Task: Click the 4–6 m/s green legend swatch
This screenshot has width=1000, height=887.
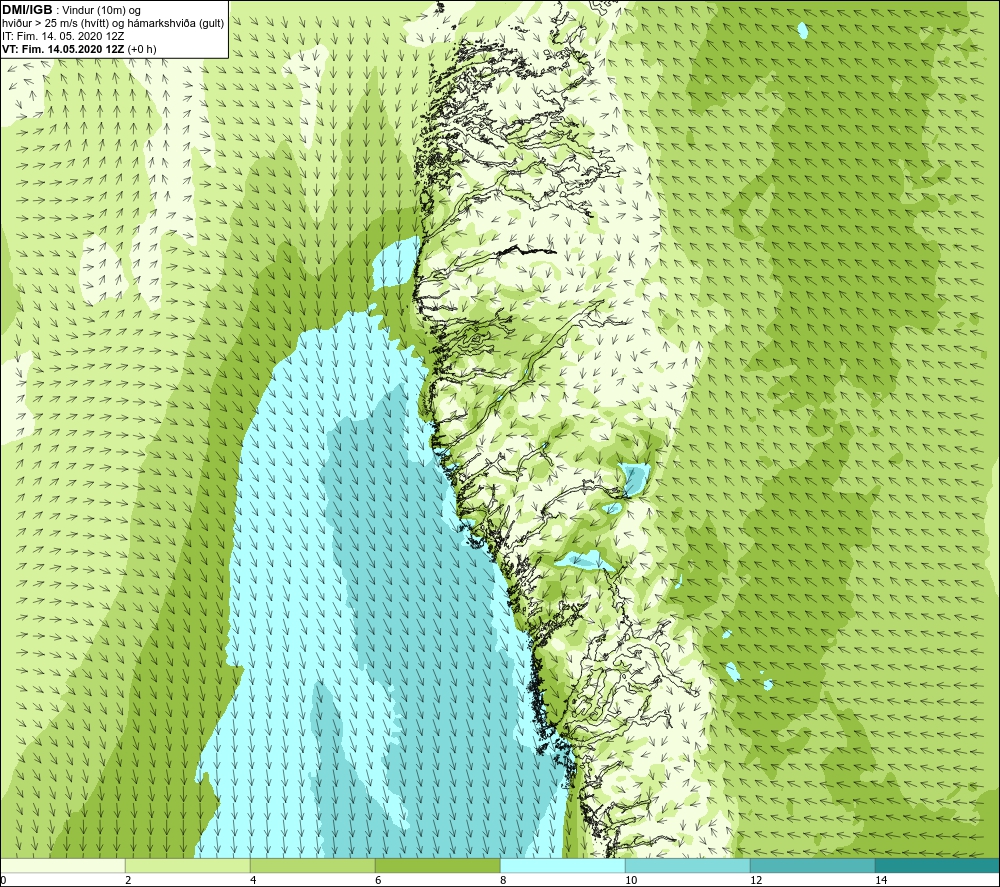Action: [312, 865]
